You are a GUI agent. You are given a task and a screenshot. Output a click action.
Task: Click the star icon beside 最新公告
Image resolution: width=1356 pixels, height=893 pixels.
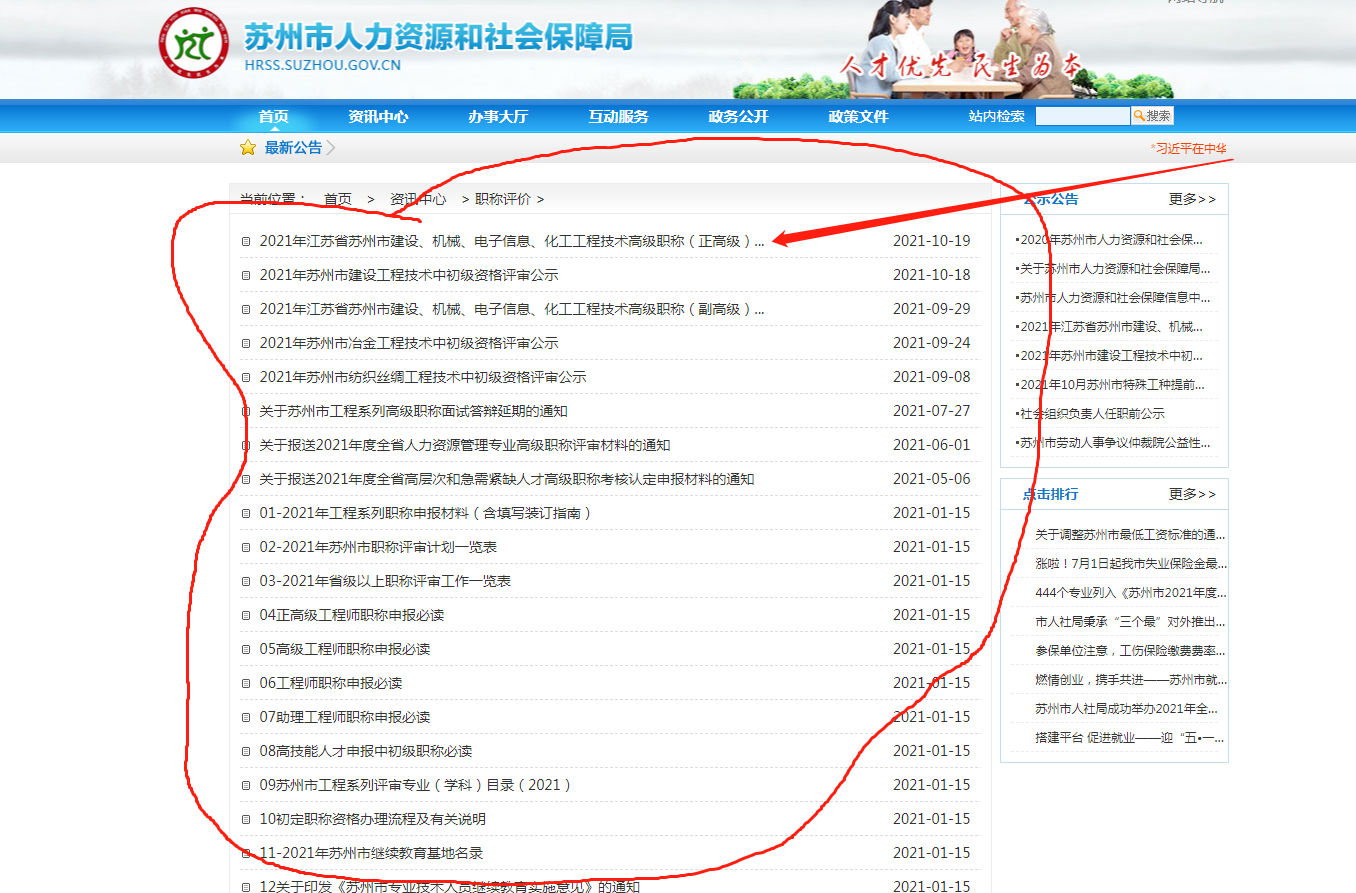pos(248,148)
